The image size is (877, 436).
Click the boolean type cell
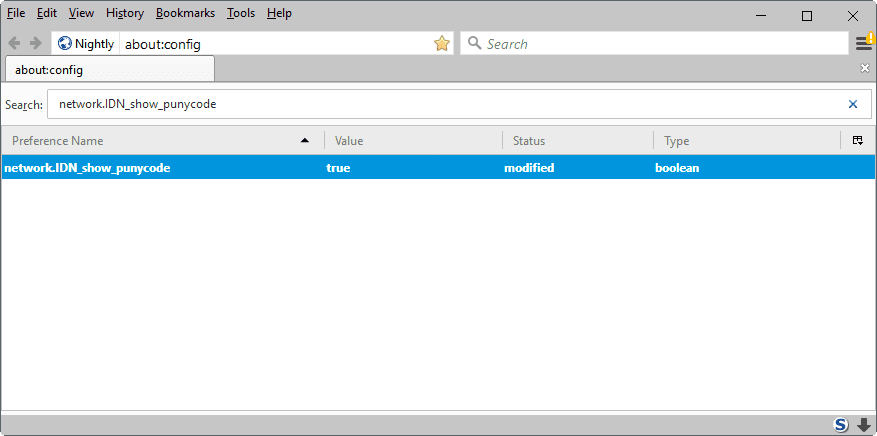pos(677,168)
